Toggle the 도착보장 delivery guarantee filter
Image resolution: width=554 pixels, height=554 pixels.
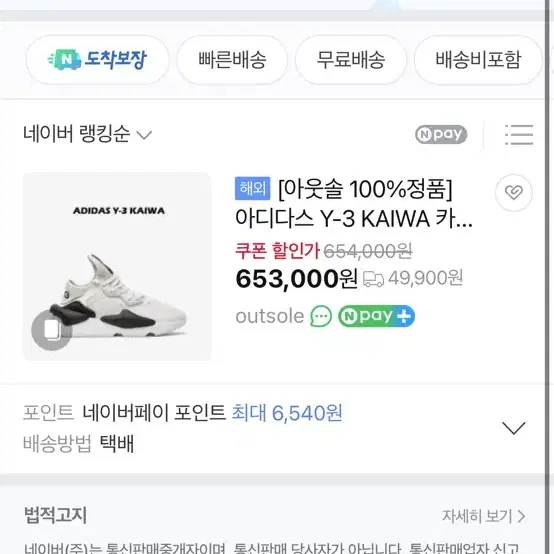[98, 59]
